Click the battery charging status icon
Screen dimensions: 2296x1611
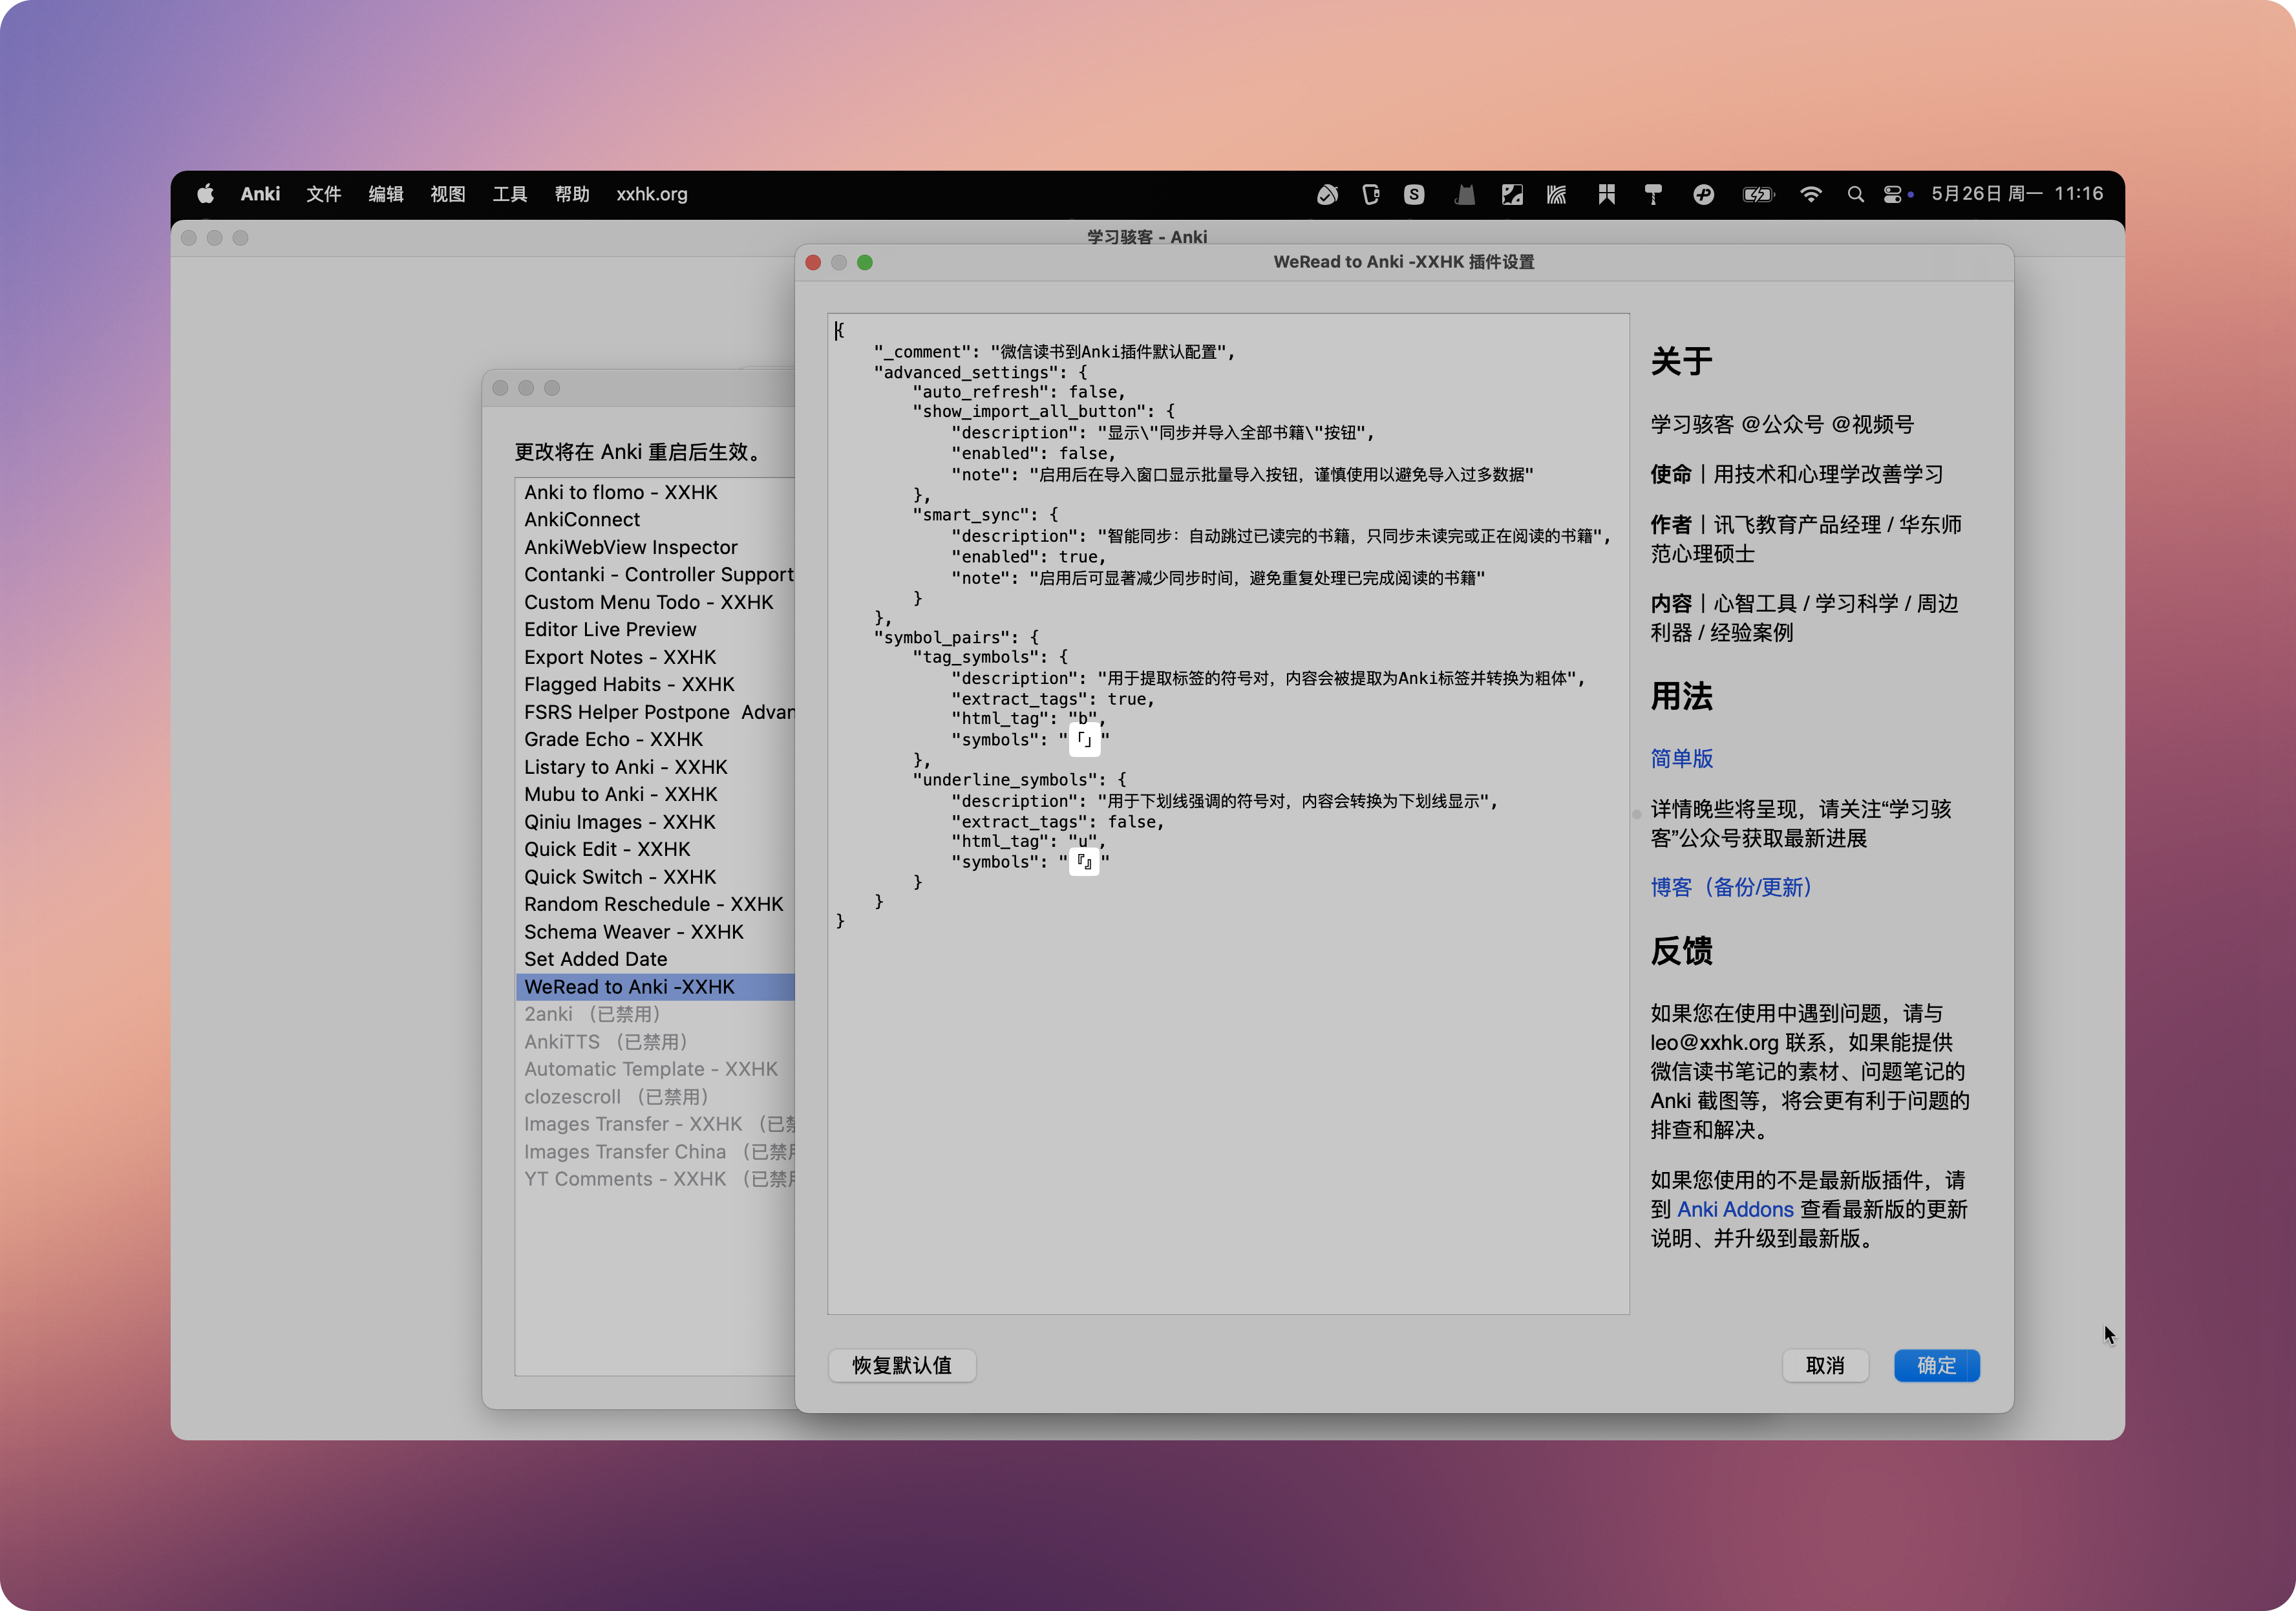pos(1757,194)
